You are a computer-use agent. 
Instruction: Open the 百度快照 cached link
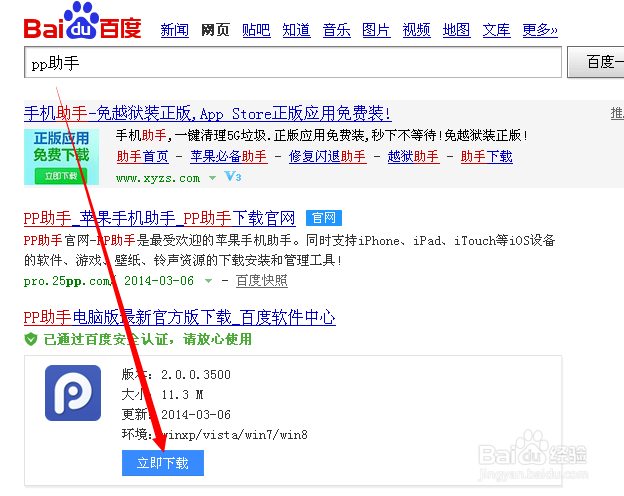[261, 281]
